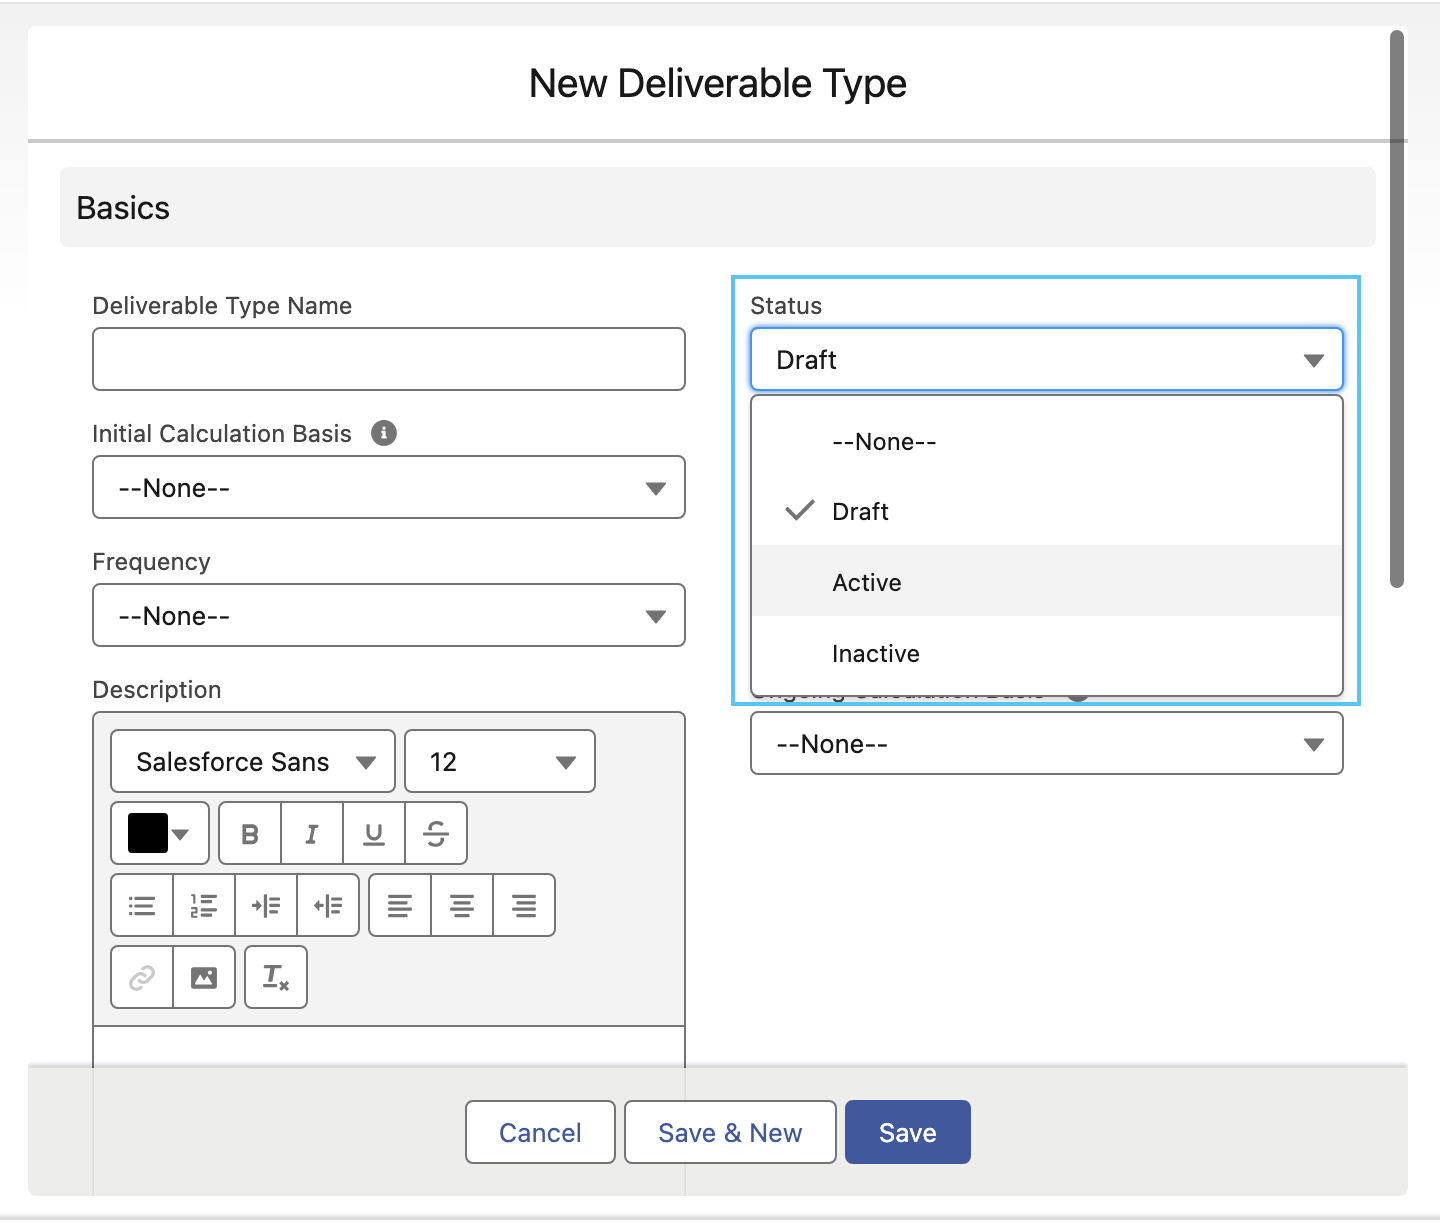Click the remove formatting icon
The image size is (1440, 1224).
[x=276, y=977]
